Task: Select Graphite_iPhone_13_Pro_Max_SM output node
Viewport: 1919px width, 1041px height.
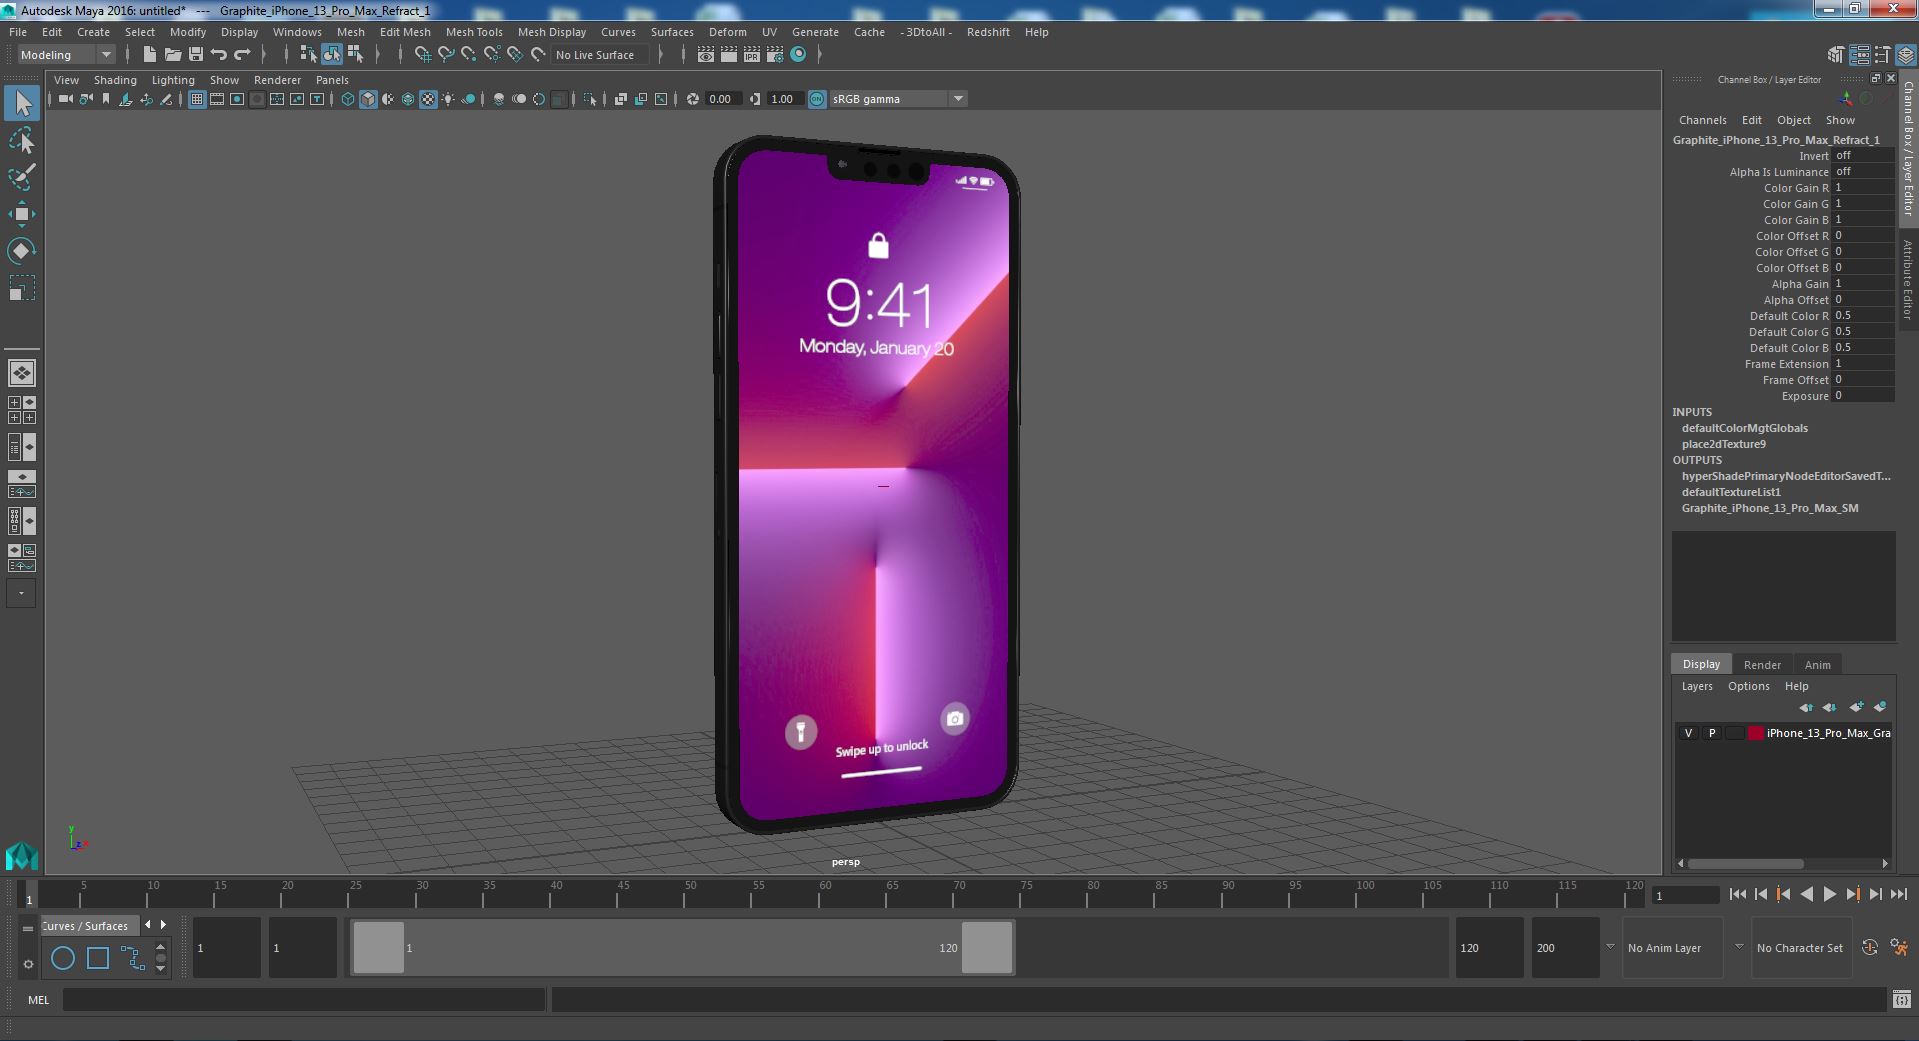Action: pyautogui.click(x=1770, y=508)
